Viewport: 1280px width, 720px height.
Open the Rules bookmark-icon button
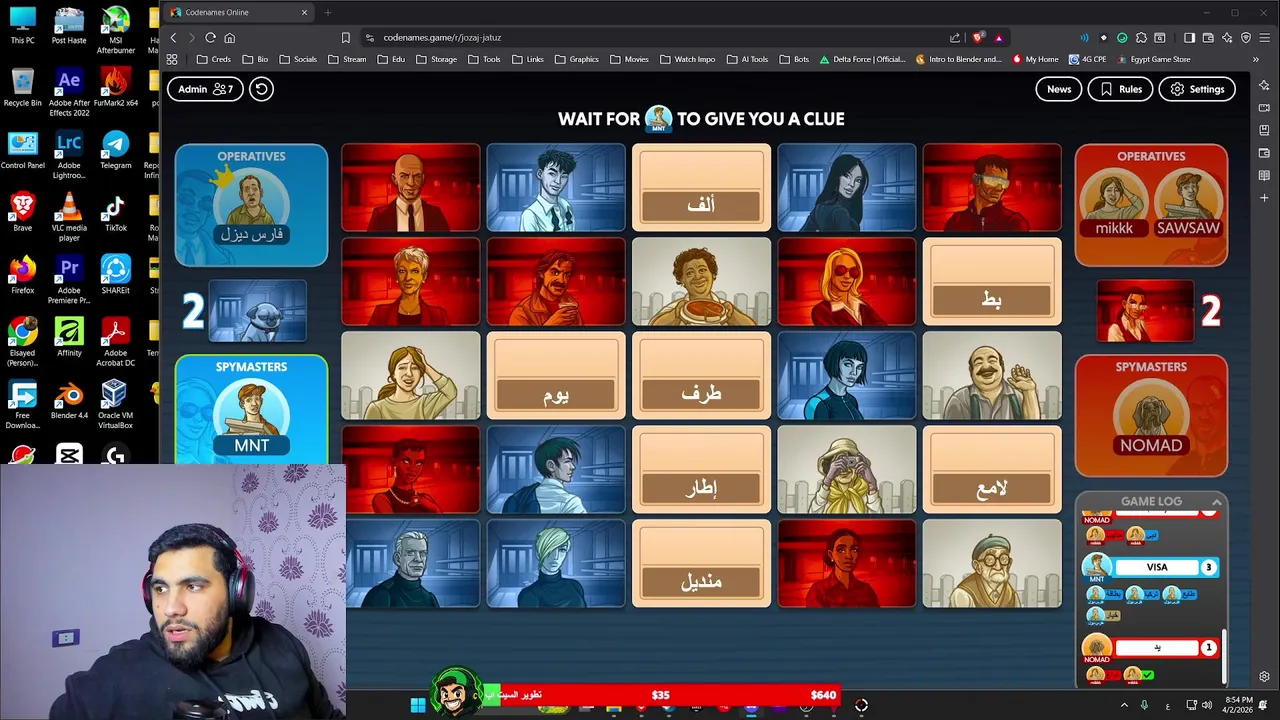(x=1120, y=89)
